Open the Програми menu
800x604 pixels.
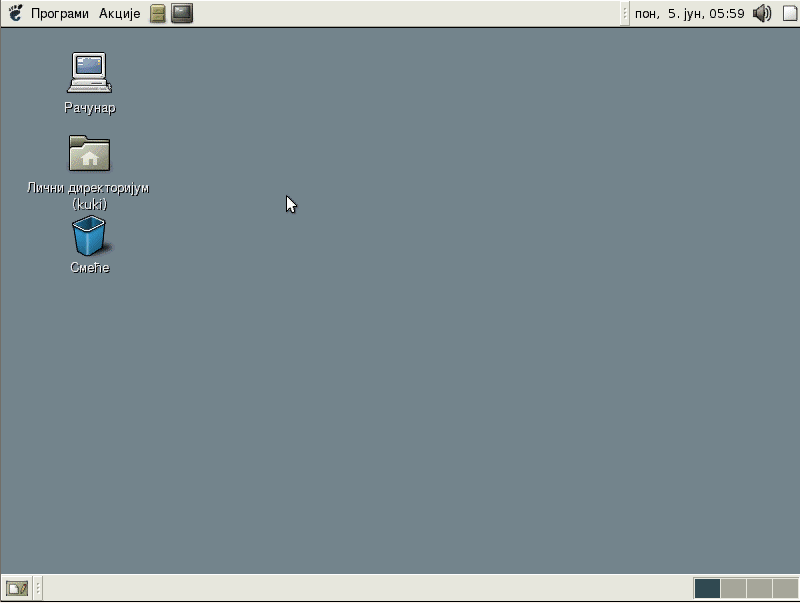coord(60,14)
